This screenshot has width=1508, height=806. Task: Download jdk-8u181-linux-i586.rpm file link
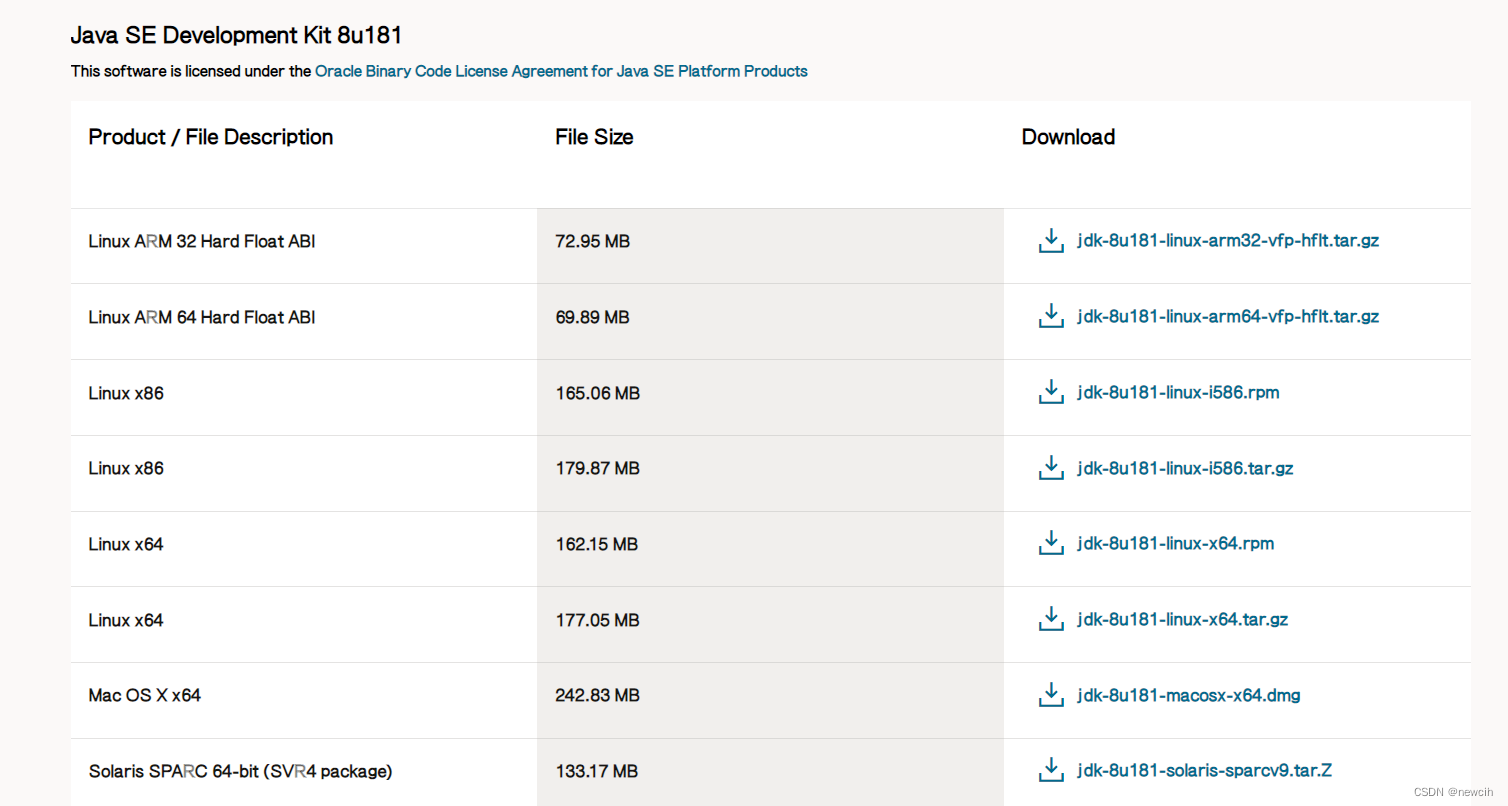(1178, 392)
